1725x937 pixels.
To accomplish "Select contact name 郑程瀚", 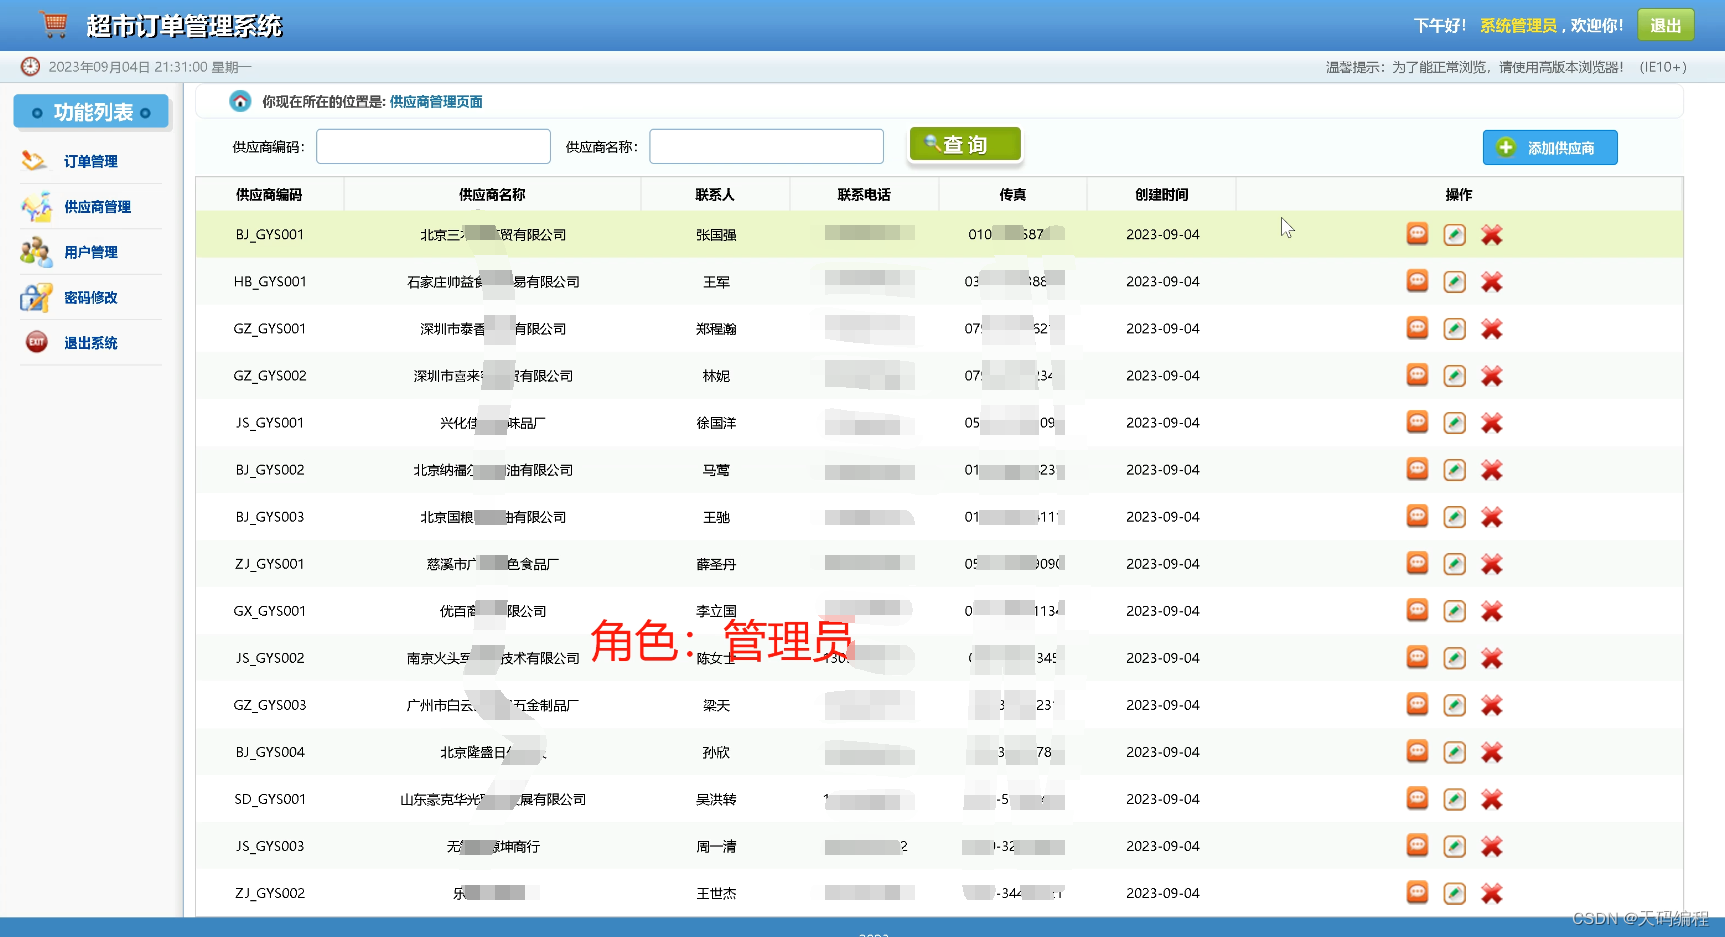I will coord(716,329).
